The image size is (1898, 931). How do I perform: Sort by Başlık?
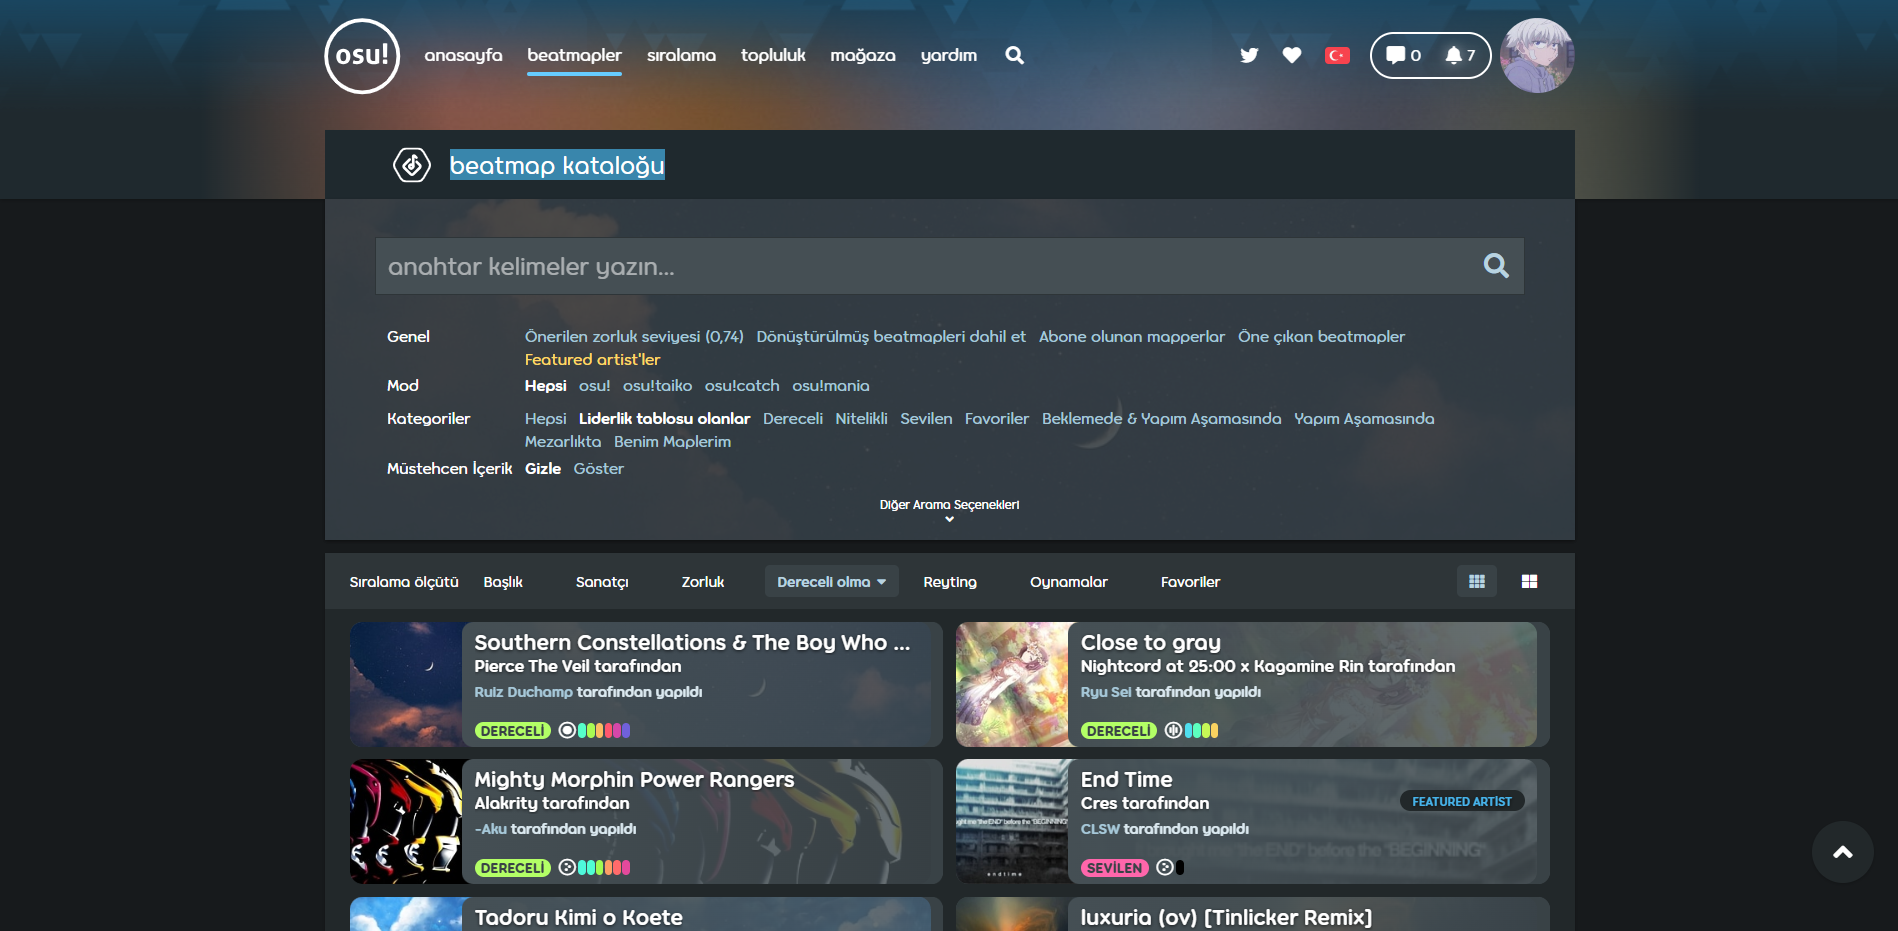tap(503, 582)
